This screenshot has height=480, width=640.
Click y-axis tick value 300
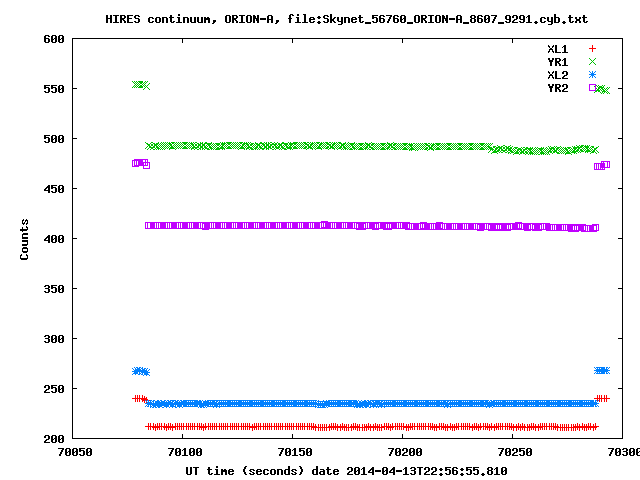coord(54,339)
